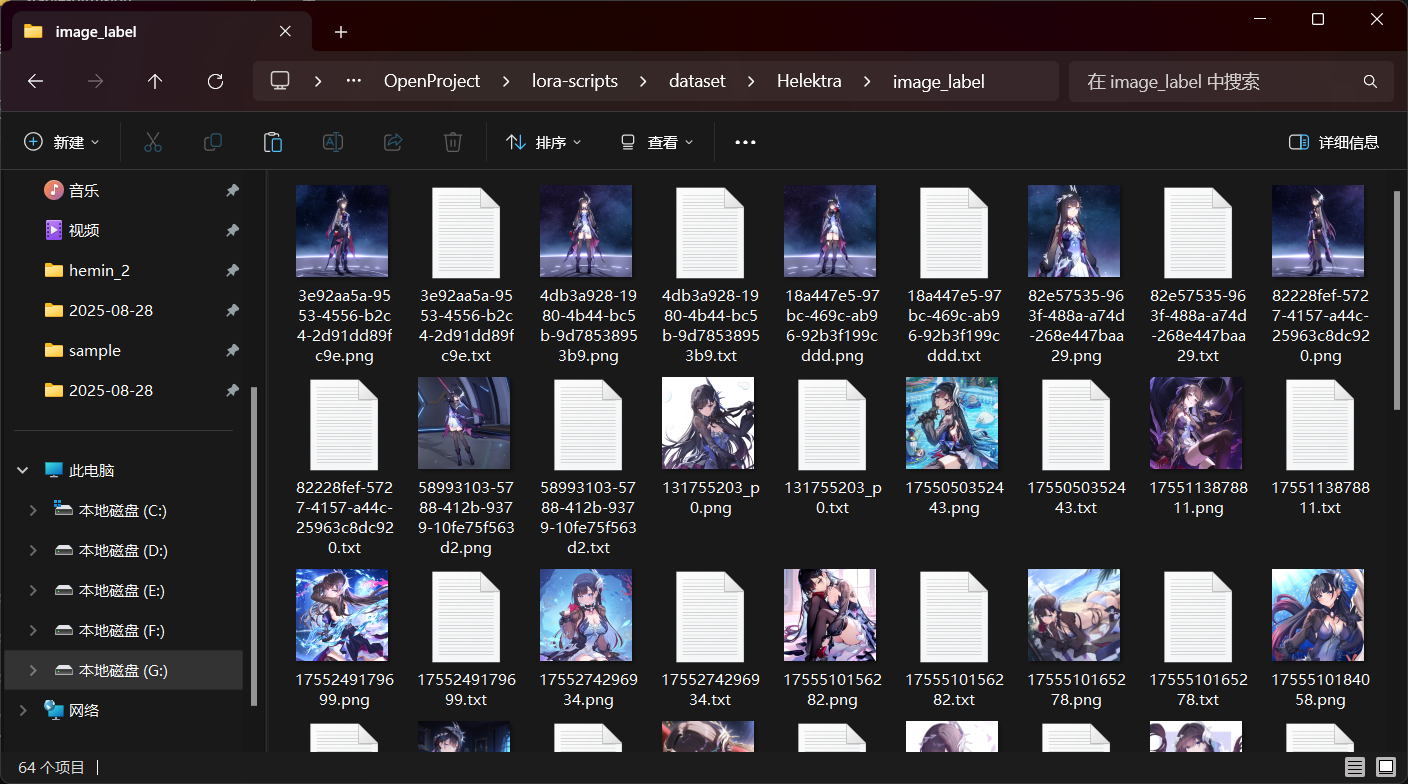Select thumbnail 82e57535-963f png image
The image size is (1408, 784).
pos(1074,231)
